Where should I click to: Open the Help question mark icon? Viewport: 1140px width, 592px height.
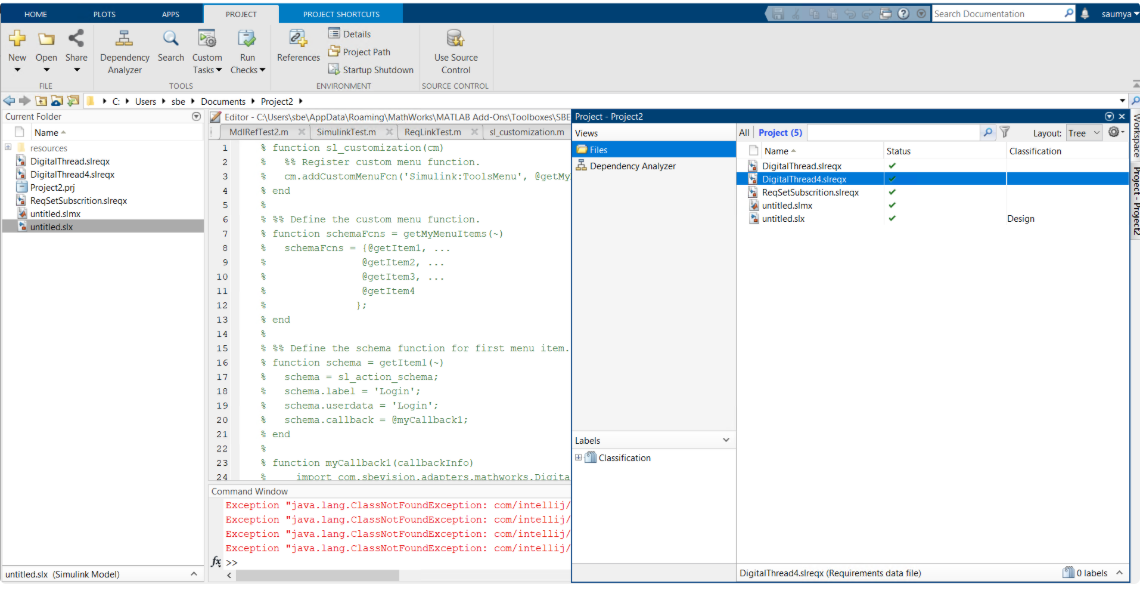[x=904, y=14]
